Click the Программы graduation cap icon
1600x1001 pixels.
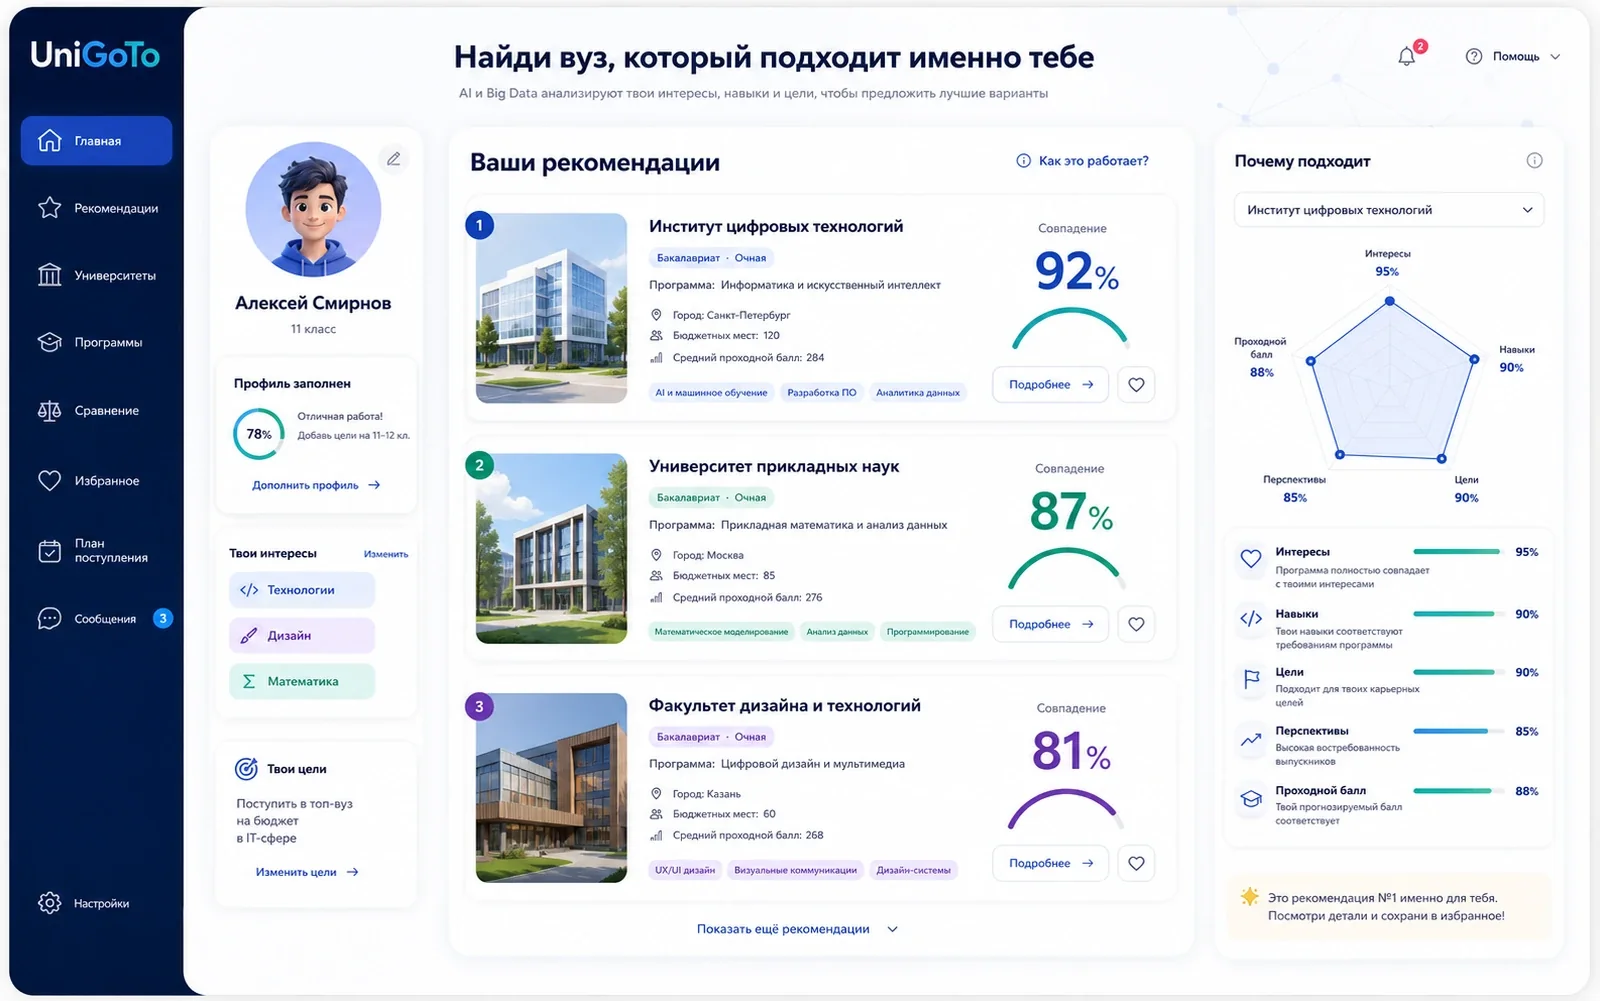pyautogui.click(x=49, y=342)
